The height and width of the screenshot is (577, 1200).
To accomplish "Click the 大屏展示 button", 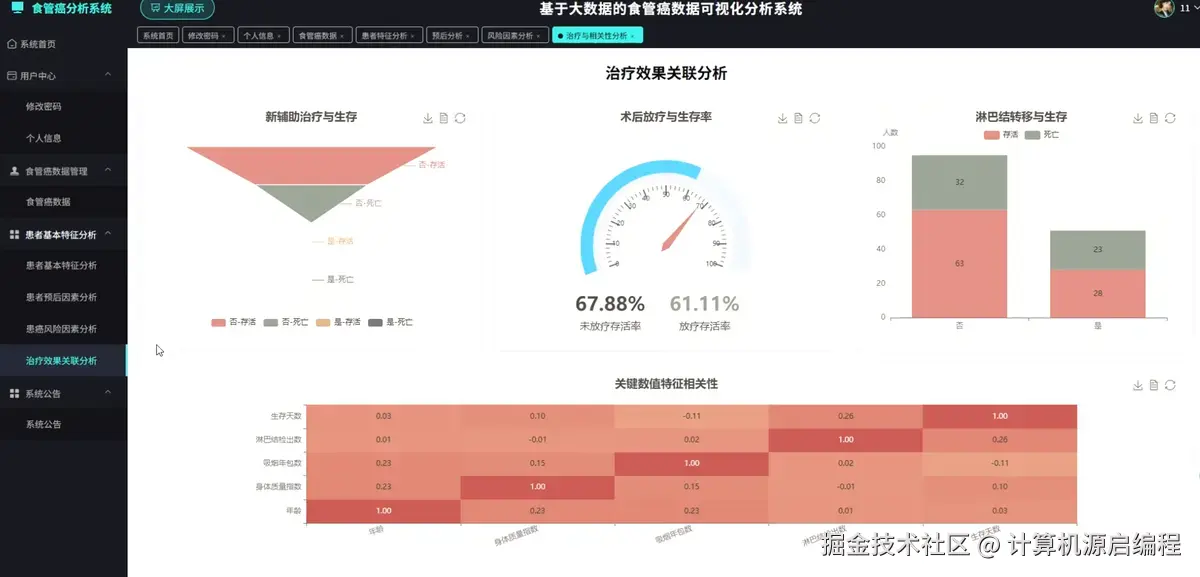I will tap(176, 9).
